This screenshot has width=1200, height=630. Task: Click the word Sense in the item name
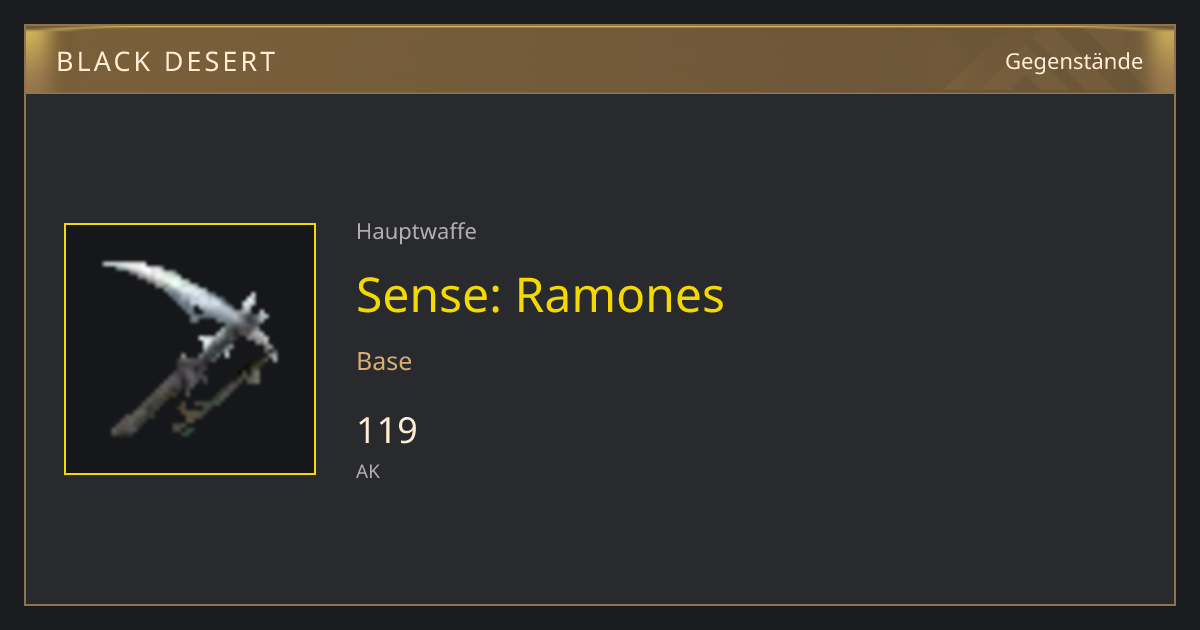424,296
